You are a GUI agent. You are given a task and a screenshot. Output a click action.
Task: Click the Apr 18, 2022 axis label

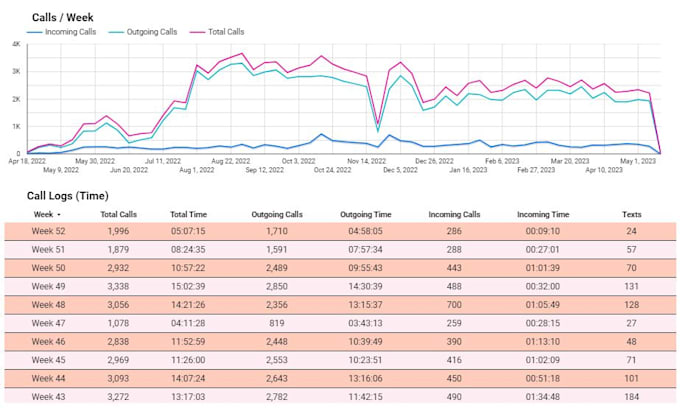(x=27, y=161)
